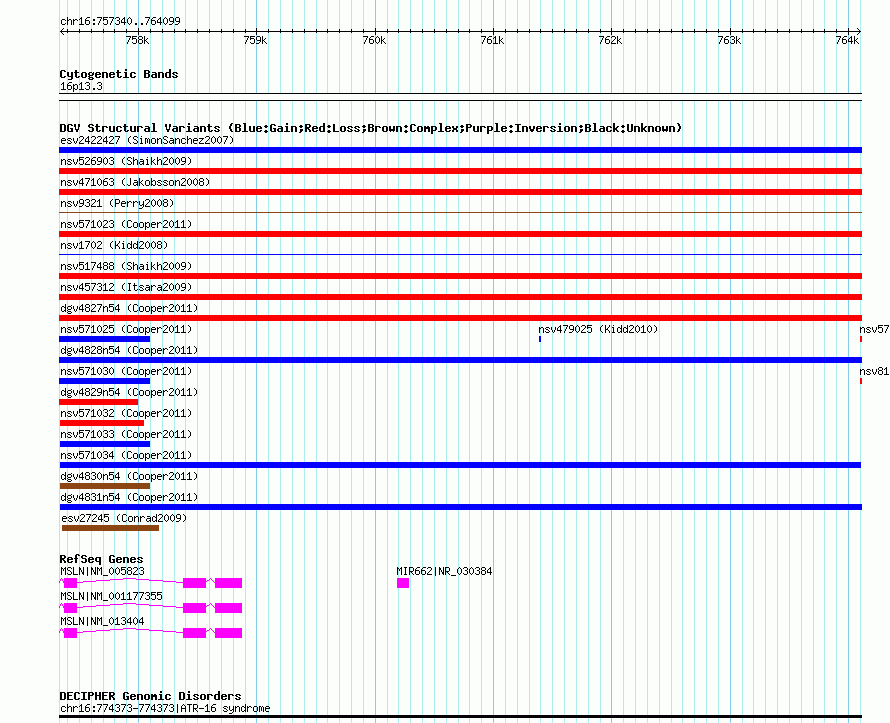Open the nsv571030 (Cooper2011) label

click(126, 371)
